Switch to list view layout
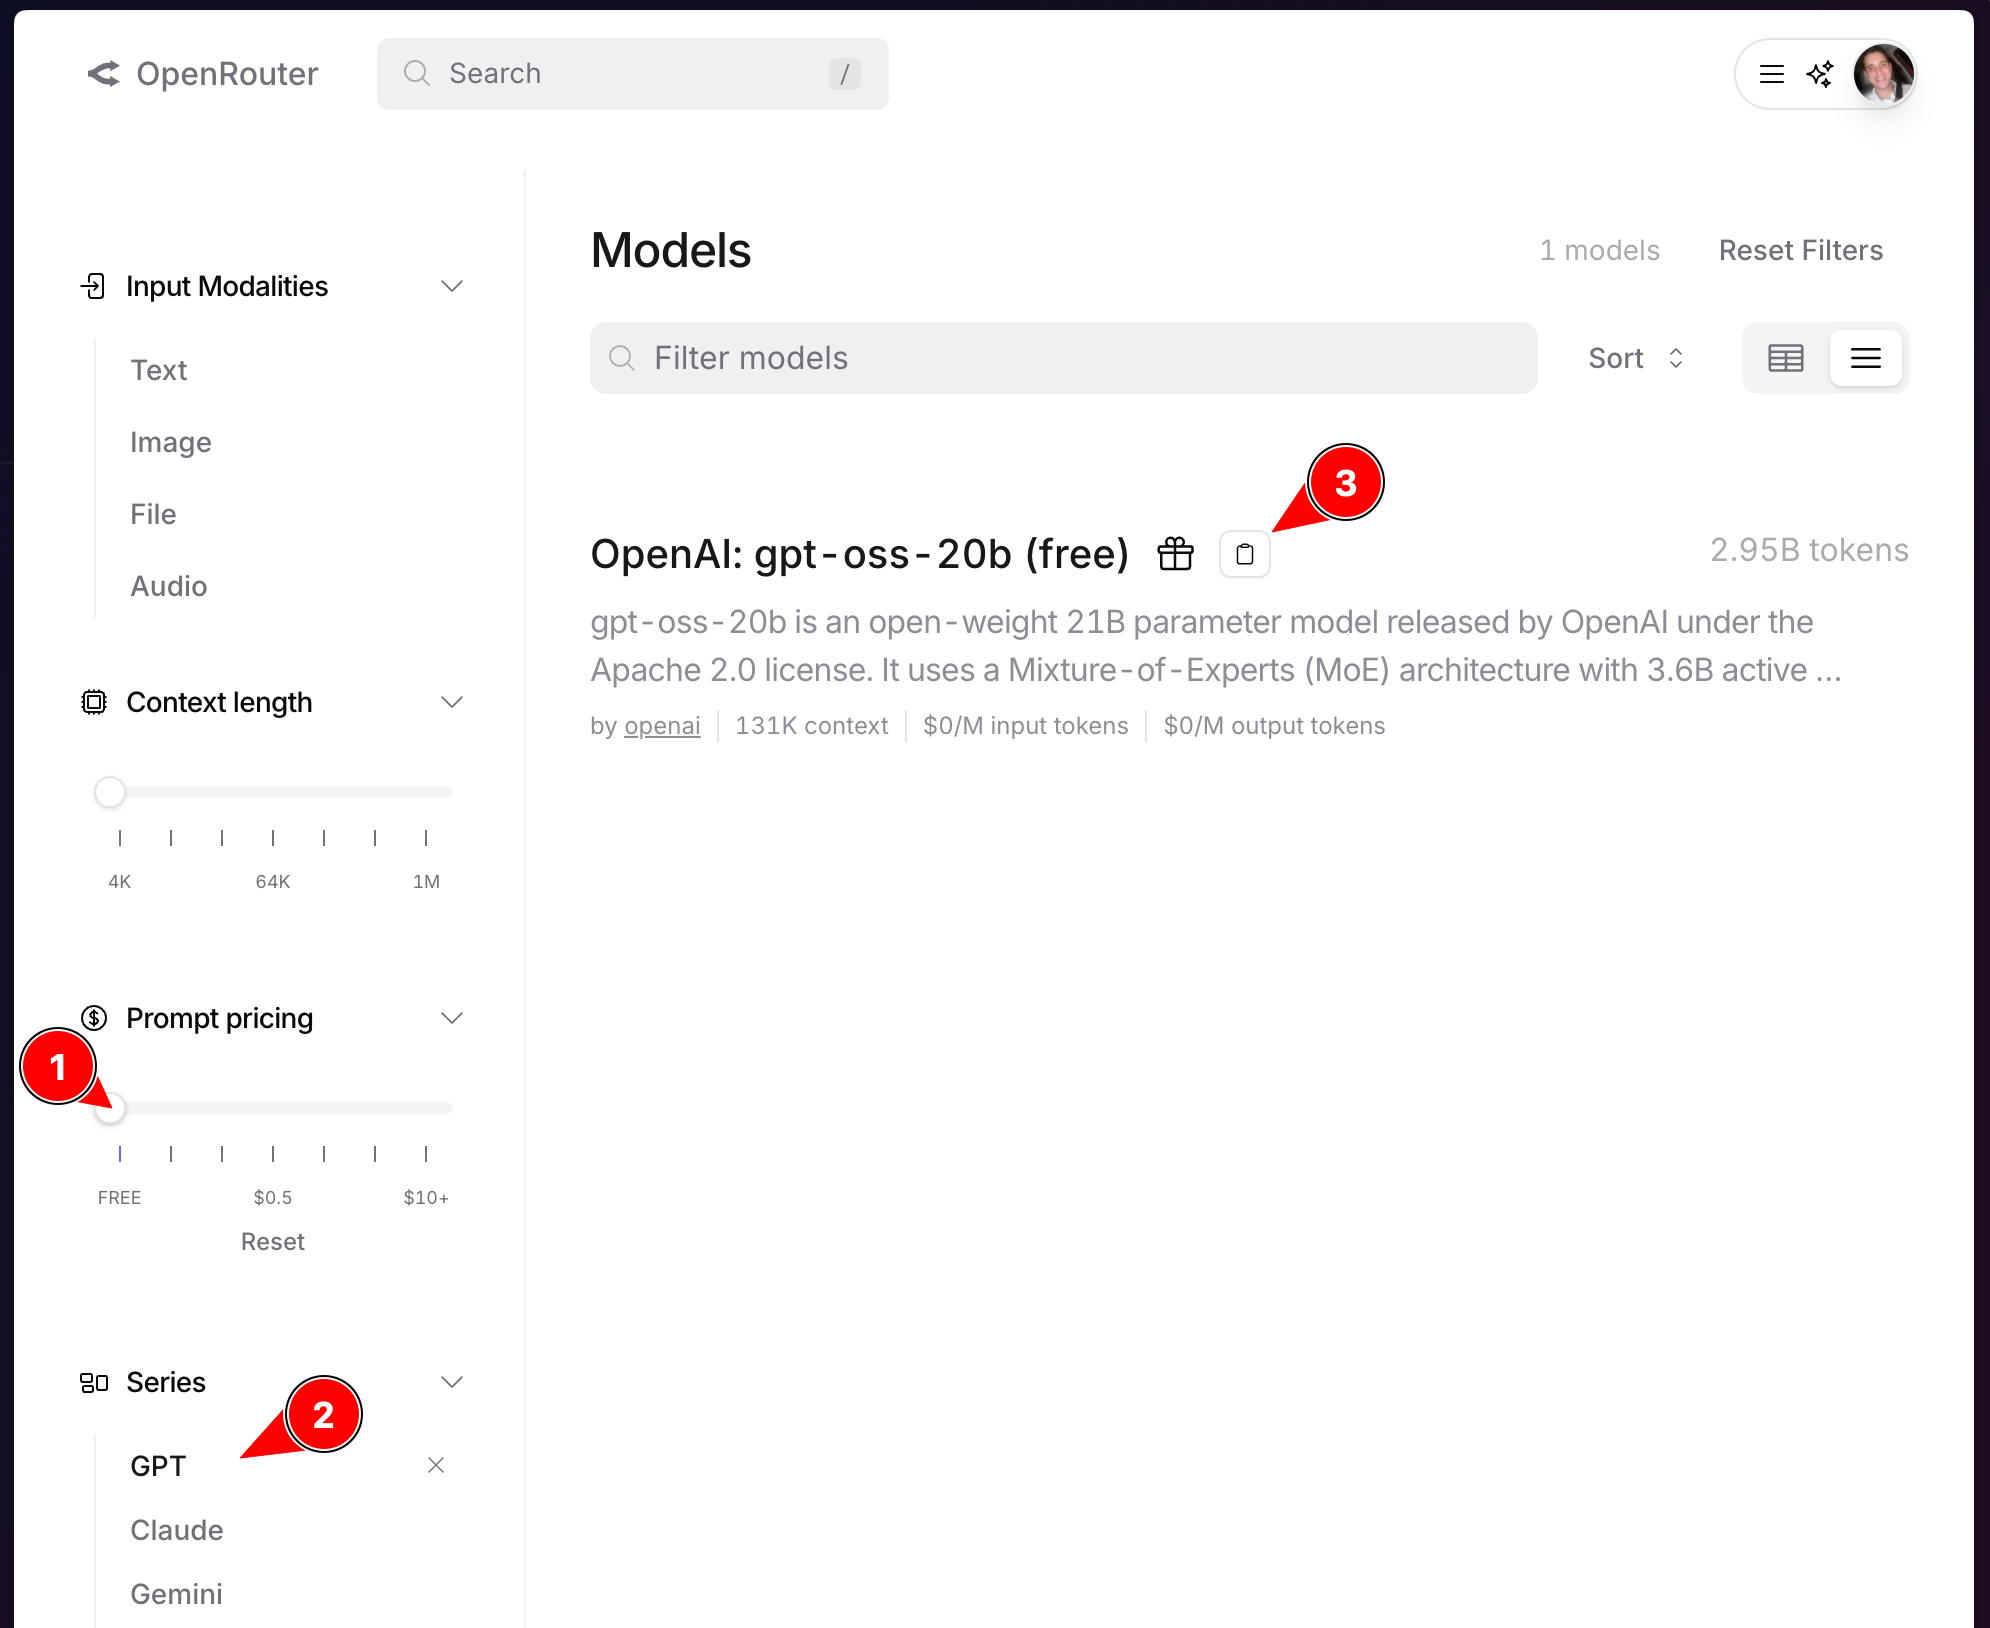1990x1628 pixels. click(1866, 358)
